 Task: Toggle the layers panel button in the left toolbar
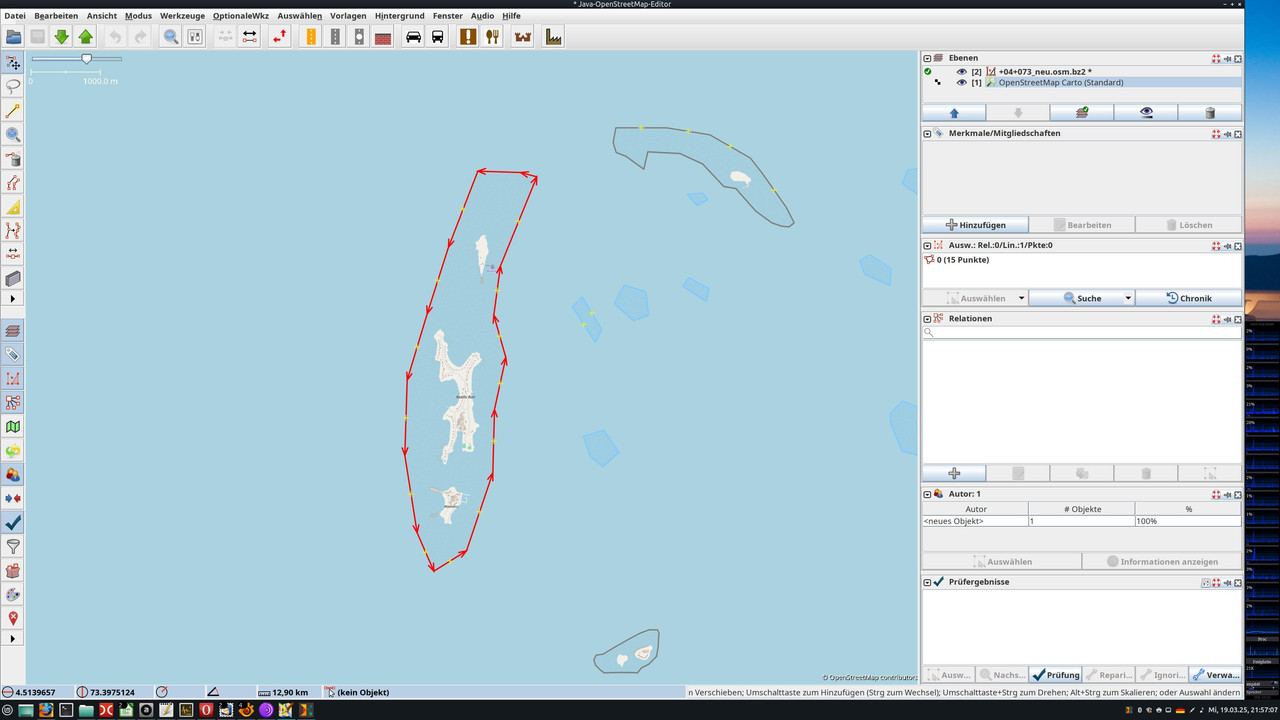tap(13, 331)
